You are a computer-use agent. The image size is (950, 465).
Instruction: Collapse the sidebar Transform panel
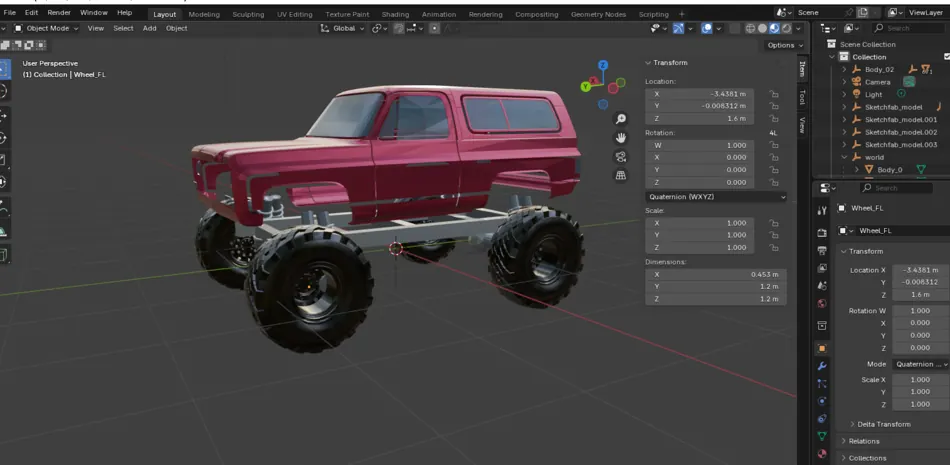[x=666, y=62]
